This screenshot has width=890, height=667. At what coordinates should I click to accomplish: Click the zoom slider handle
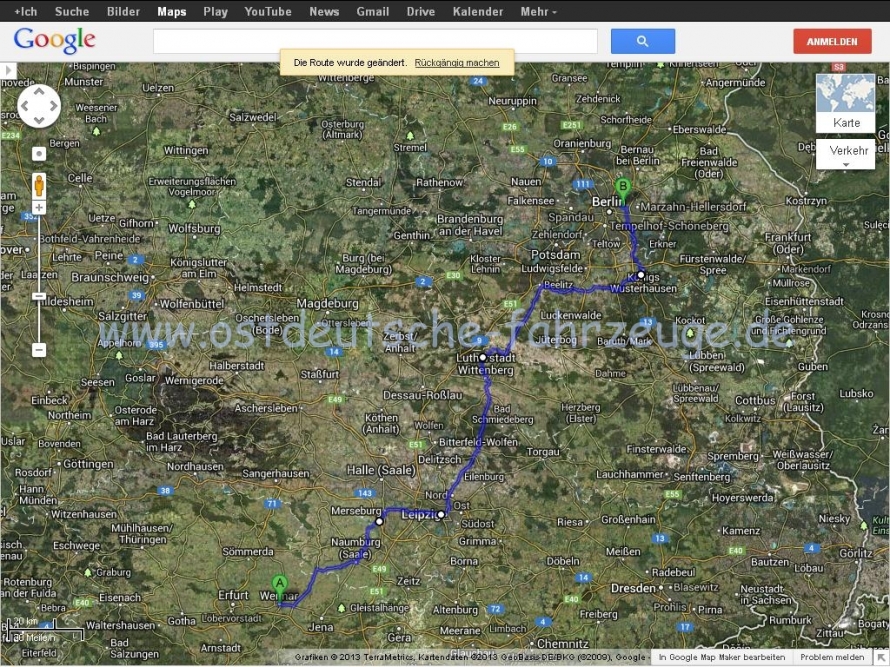39,296
